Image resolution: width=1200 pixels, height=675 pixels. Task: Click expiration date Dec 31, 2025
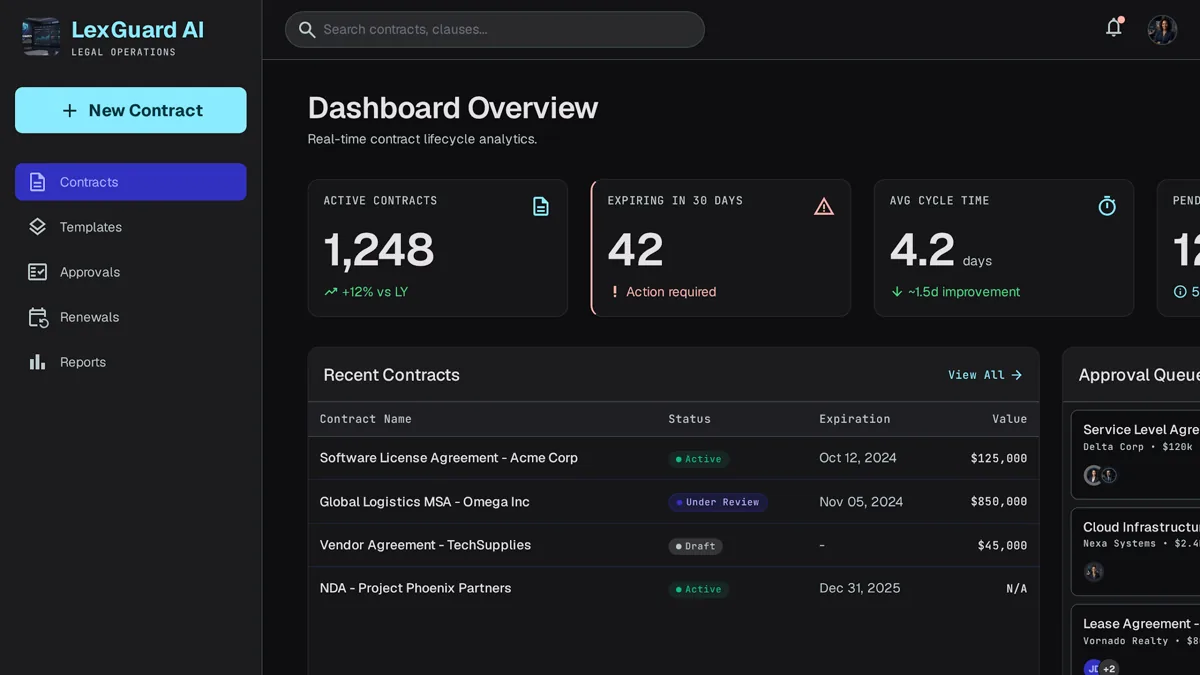coord(860,588)
